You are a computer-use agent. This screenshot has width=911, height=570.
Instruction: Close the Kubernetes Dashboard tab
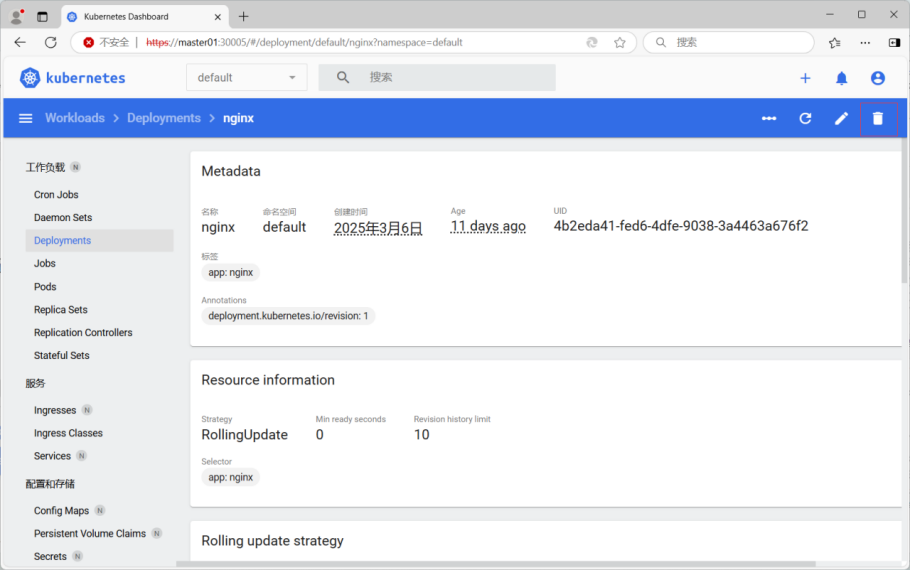218,17
